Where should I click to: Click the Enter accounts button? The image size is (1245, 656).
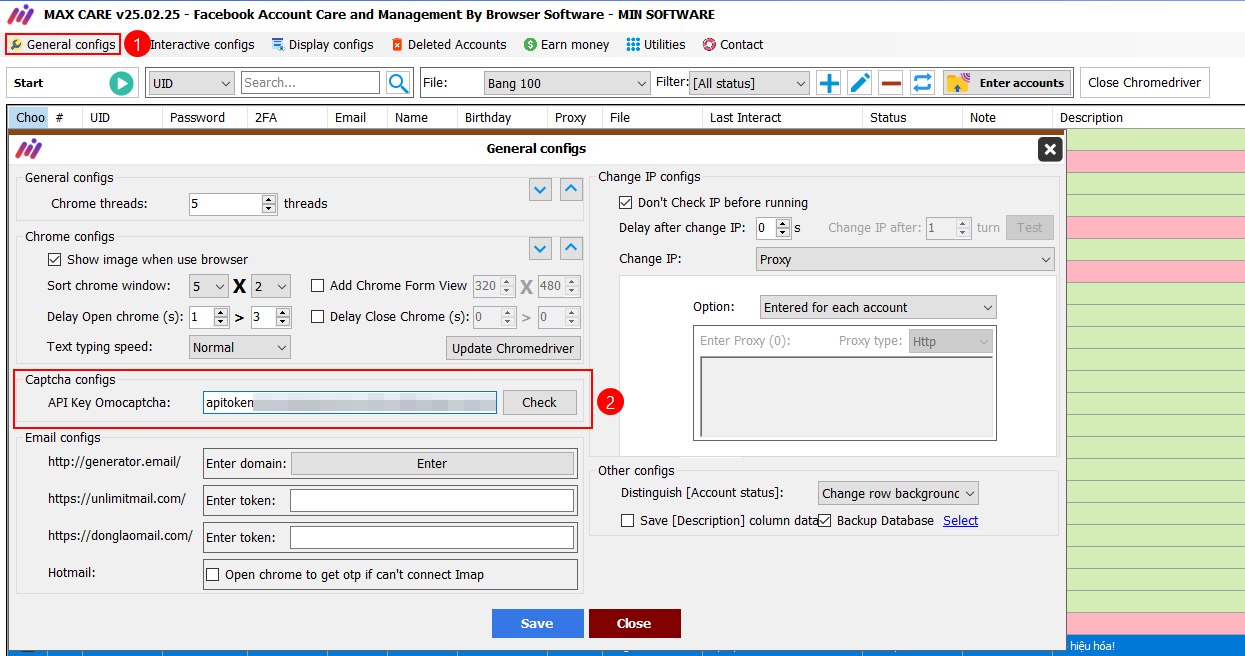[x=1008, y=83]
